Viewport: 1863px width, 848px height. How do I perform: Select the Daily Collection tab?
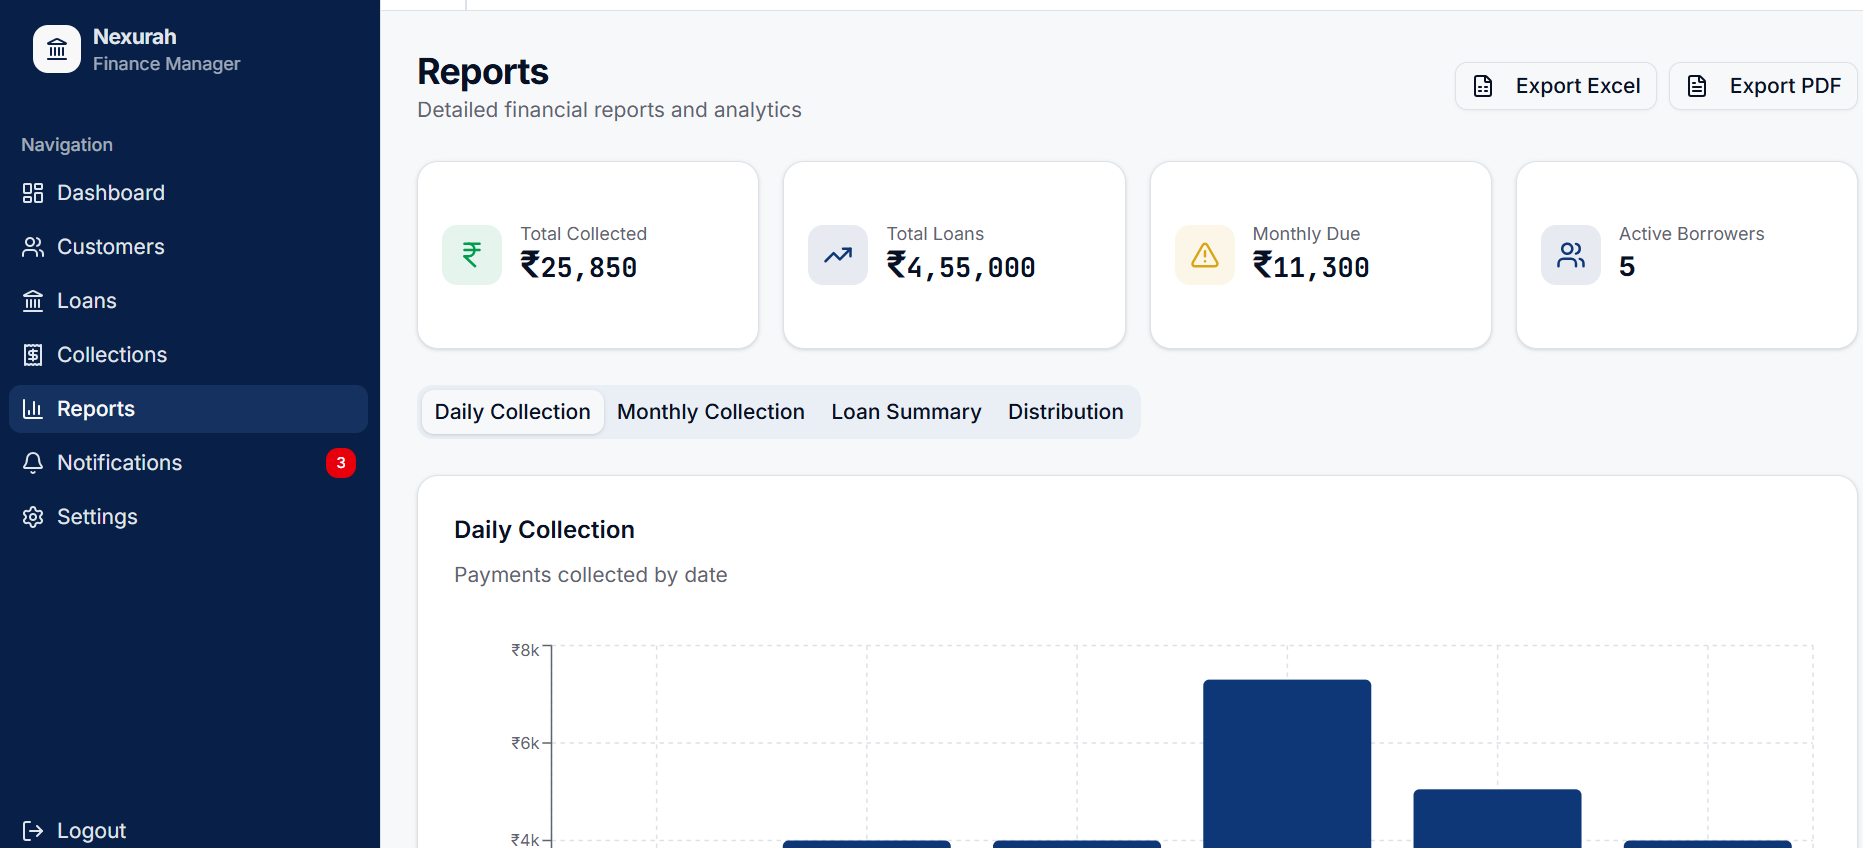(x=512, y=412)
